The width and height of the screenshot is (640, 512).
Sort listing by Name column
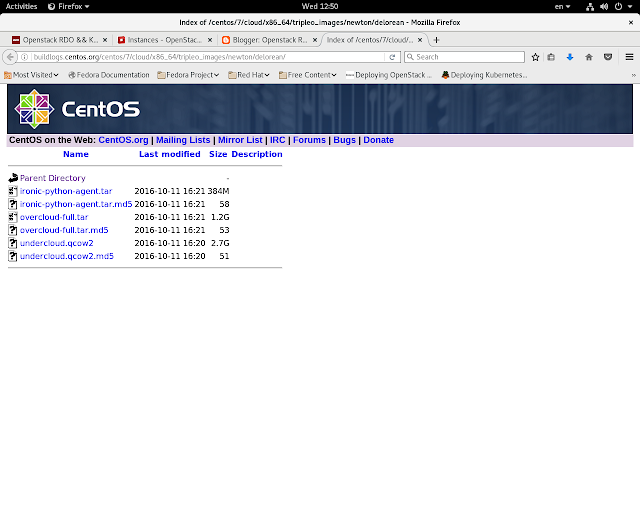(76, 154)
